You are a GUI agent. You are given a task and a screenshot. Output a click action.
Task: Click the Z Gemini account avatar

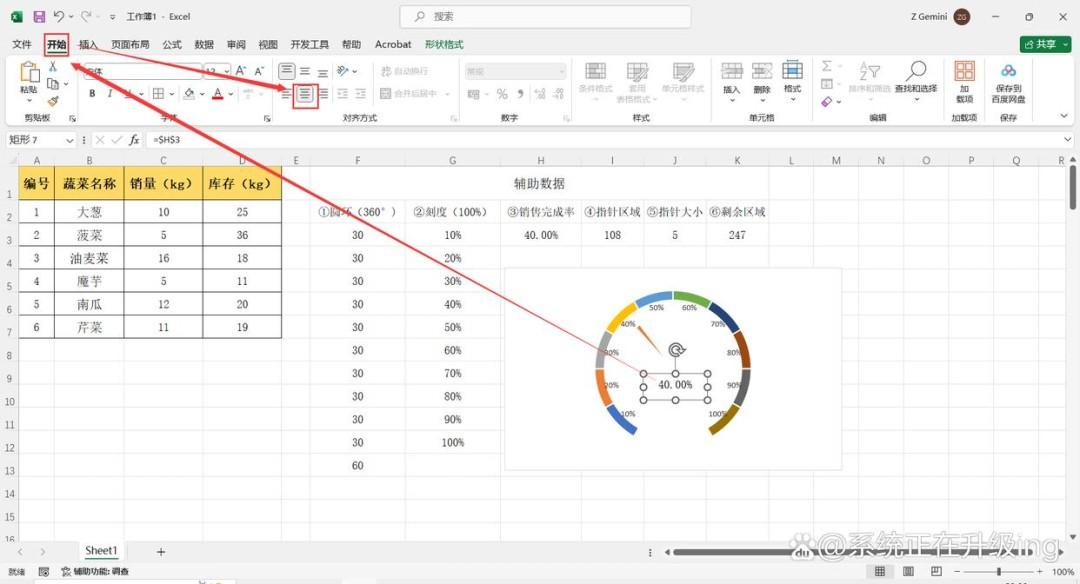(962, 17)
